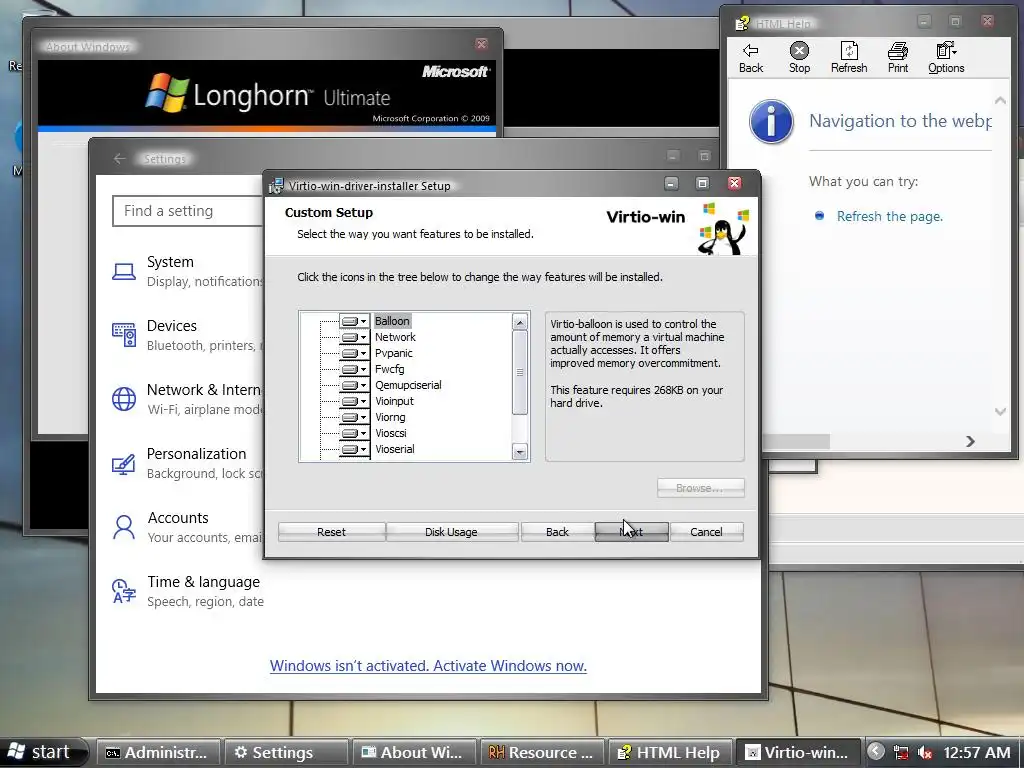Click the feature tree scrollbar thumb

pos(520,372)
